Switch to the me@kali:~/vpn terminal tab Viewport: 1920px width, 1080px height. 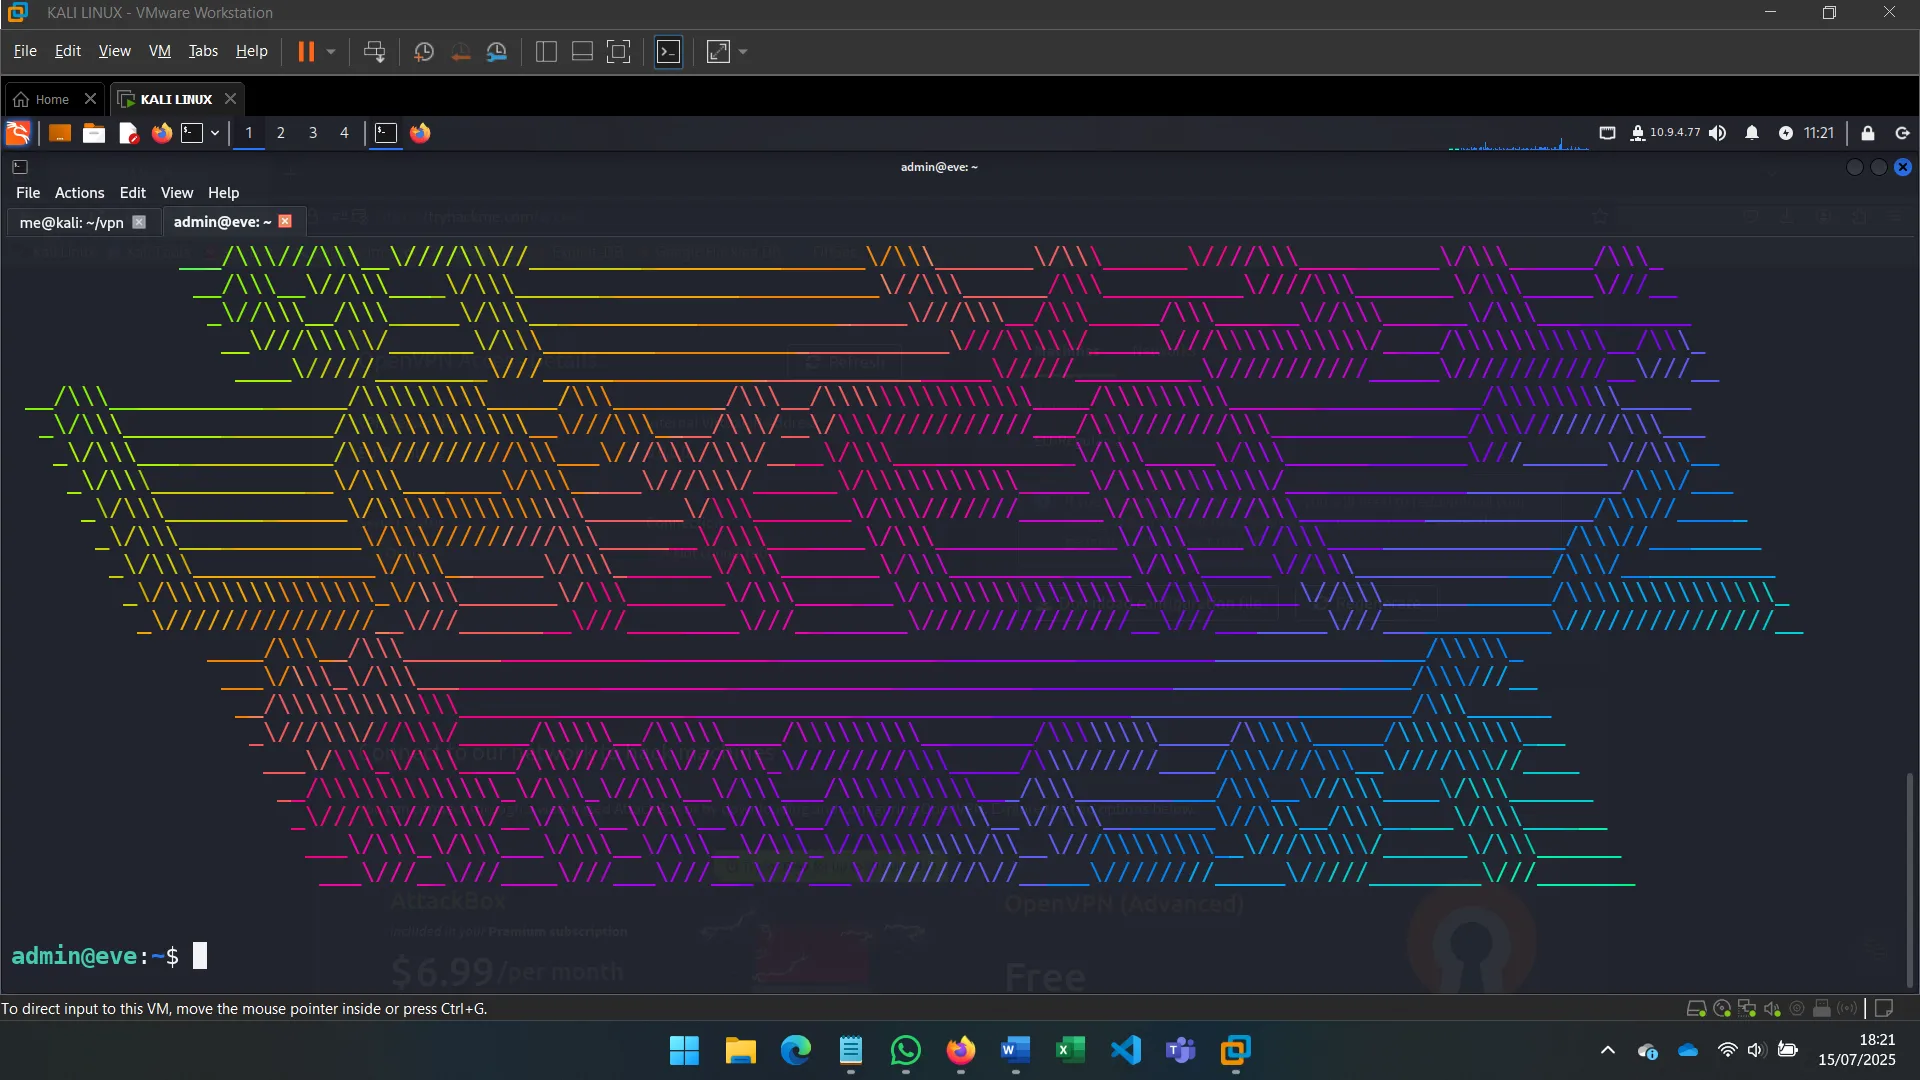coord(70,222)
